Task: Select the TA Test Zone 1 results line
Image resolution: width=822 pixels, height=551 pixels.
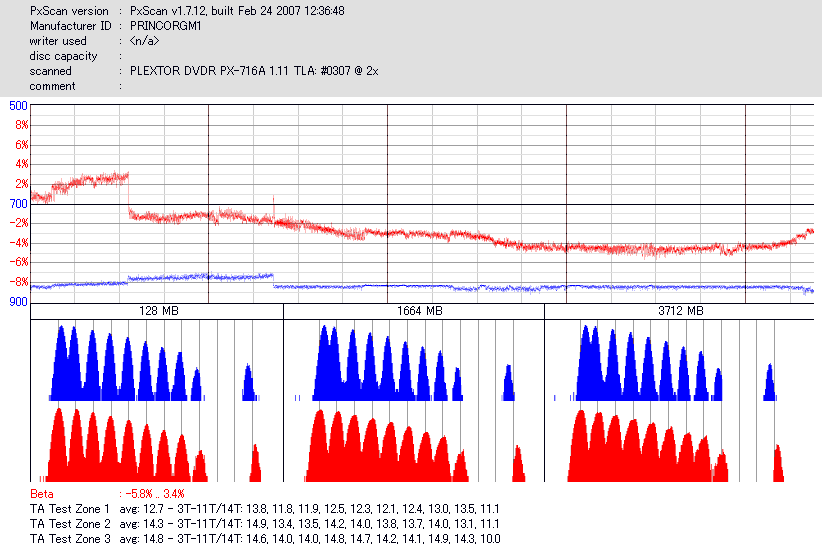Action: point(265,509)
